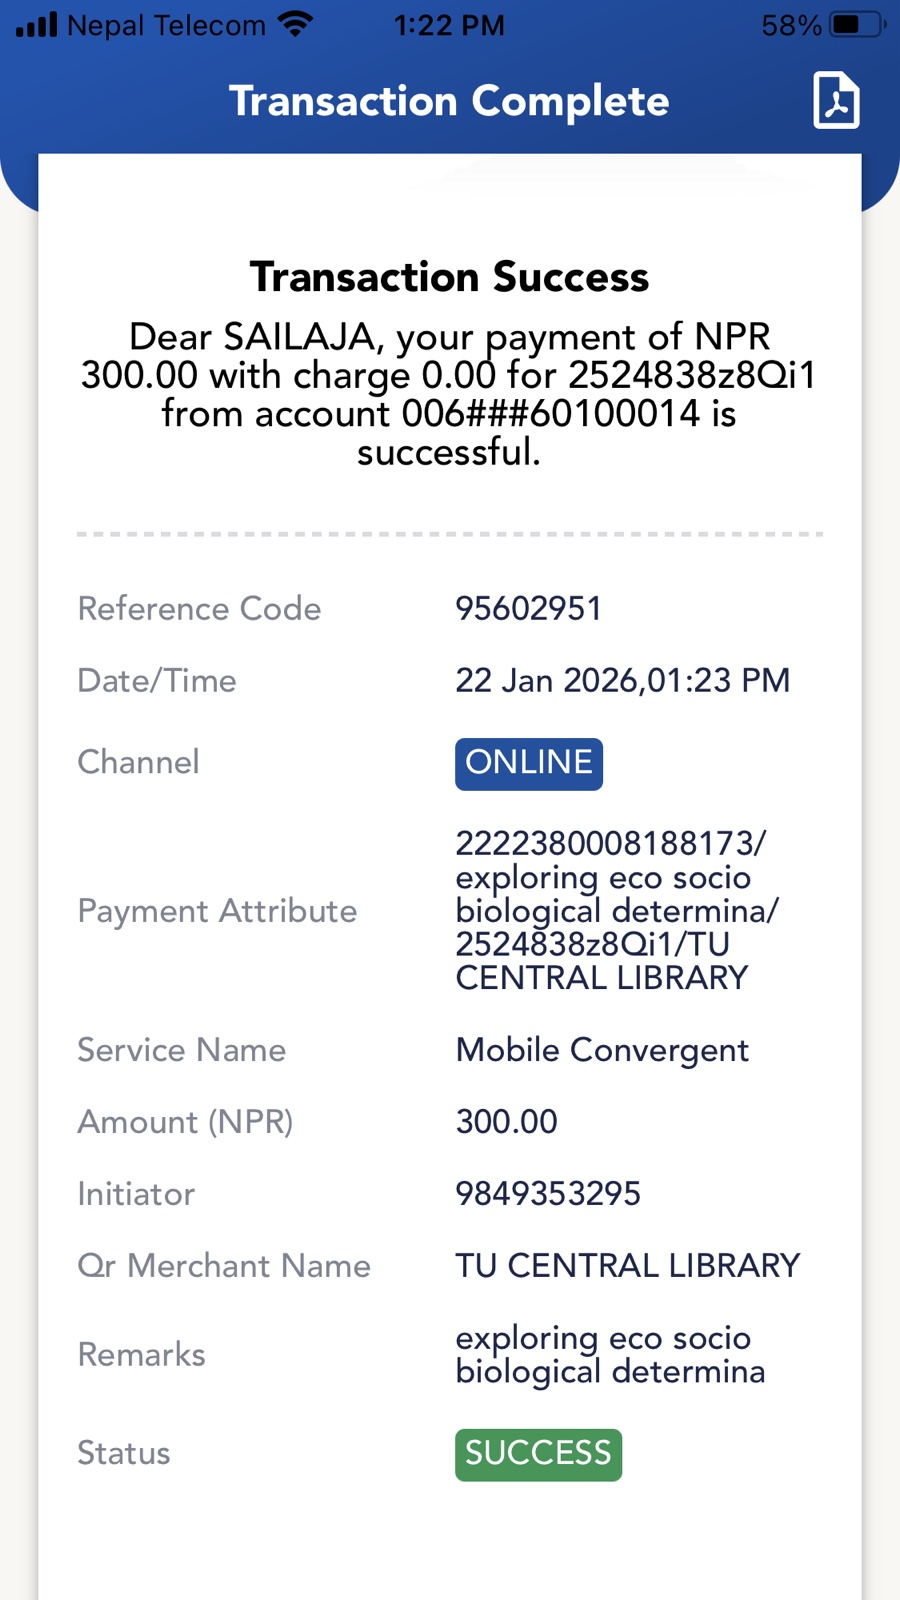
Task: Tap the payment confirmation message paragraph
Action: [449, 394]
